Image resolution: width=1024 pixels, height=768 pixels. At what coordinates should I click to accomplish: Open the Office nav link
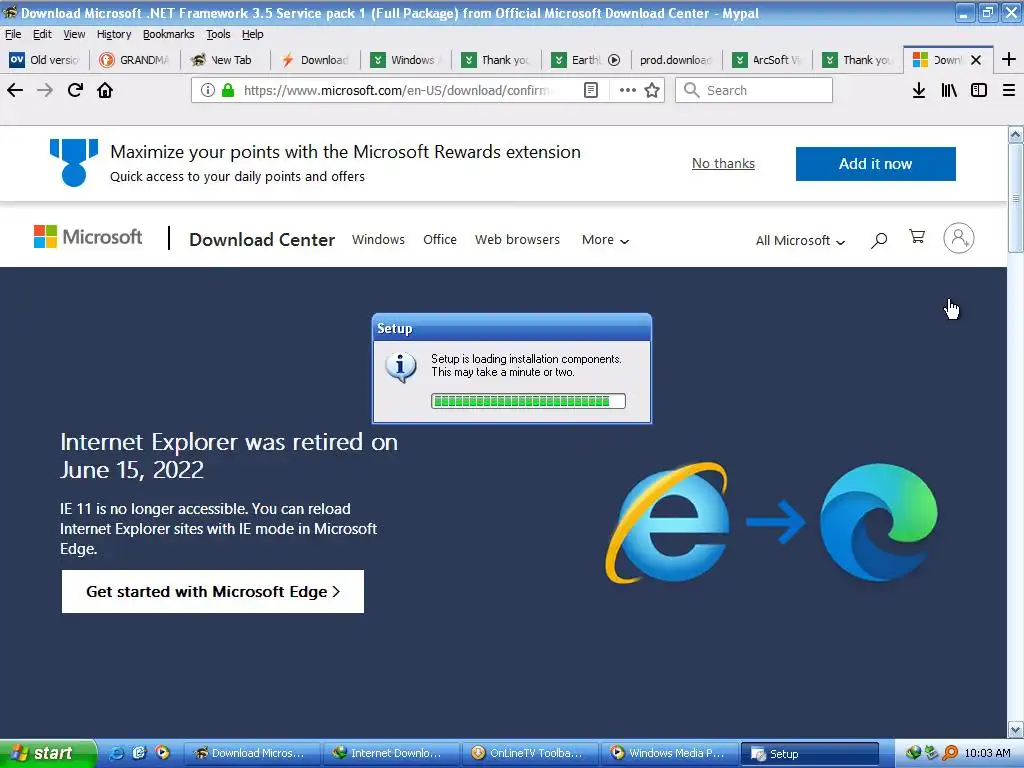440,240
